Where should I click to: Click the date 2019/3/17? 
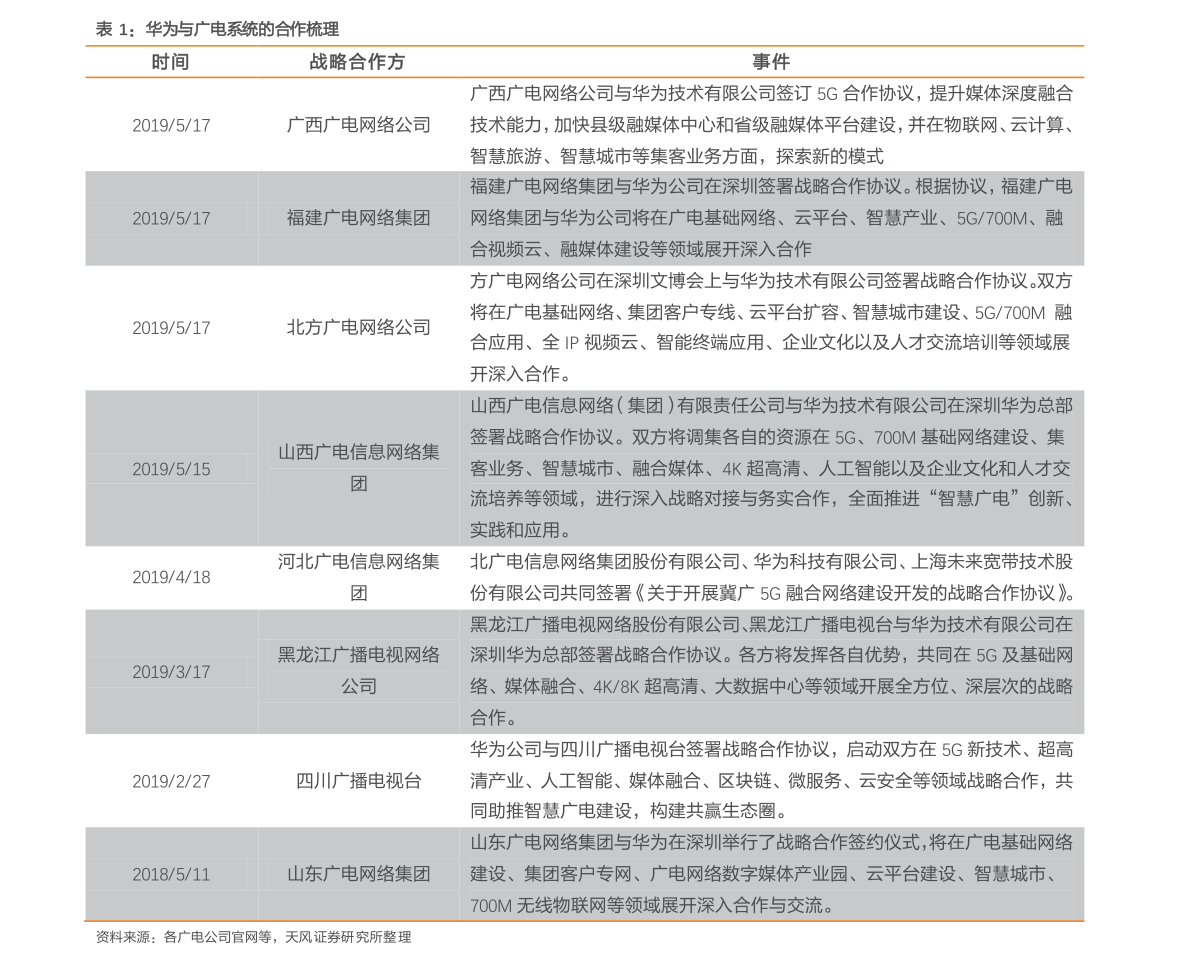point(171,672)
